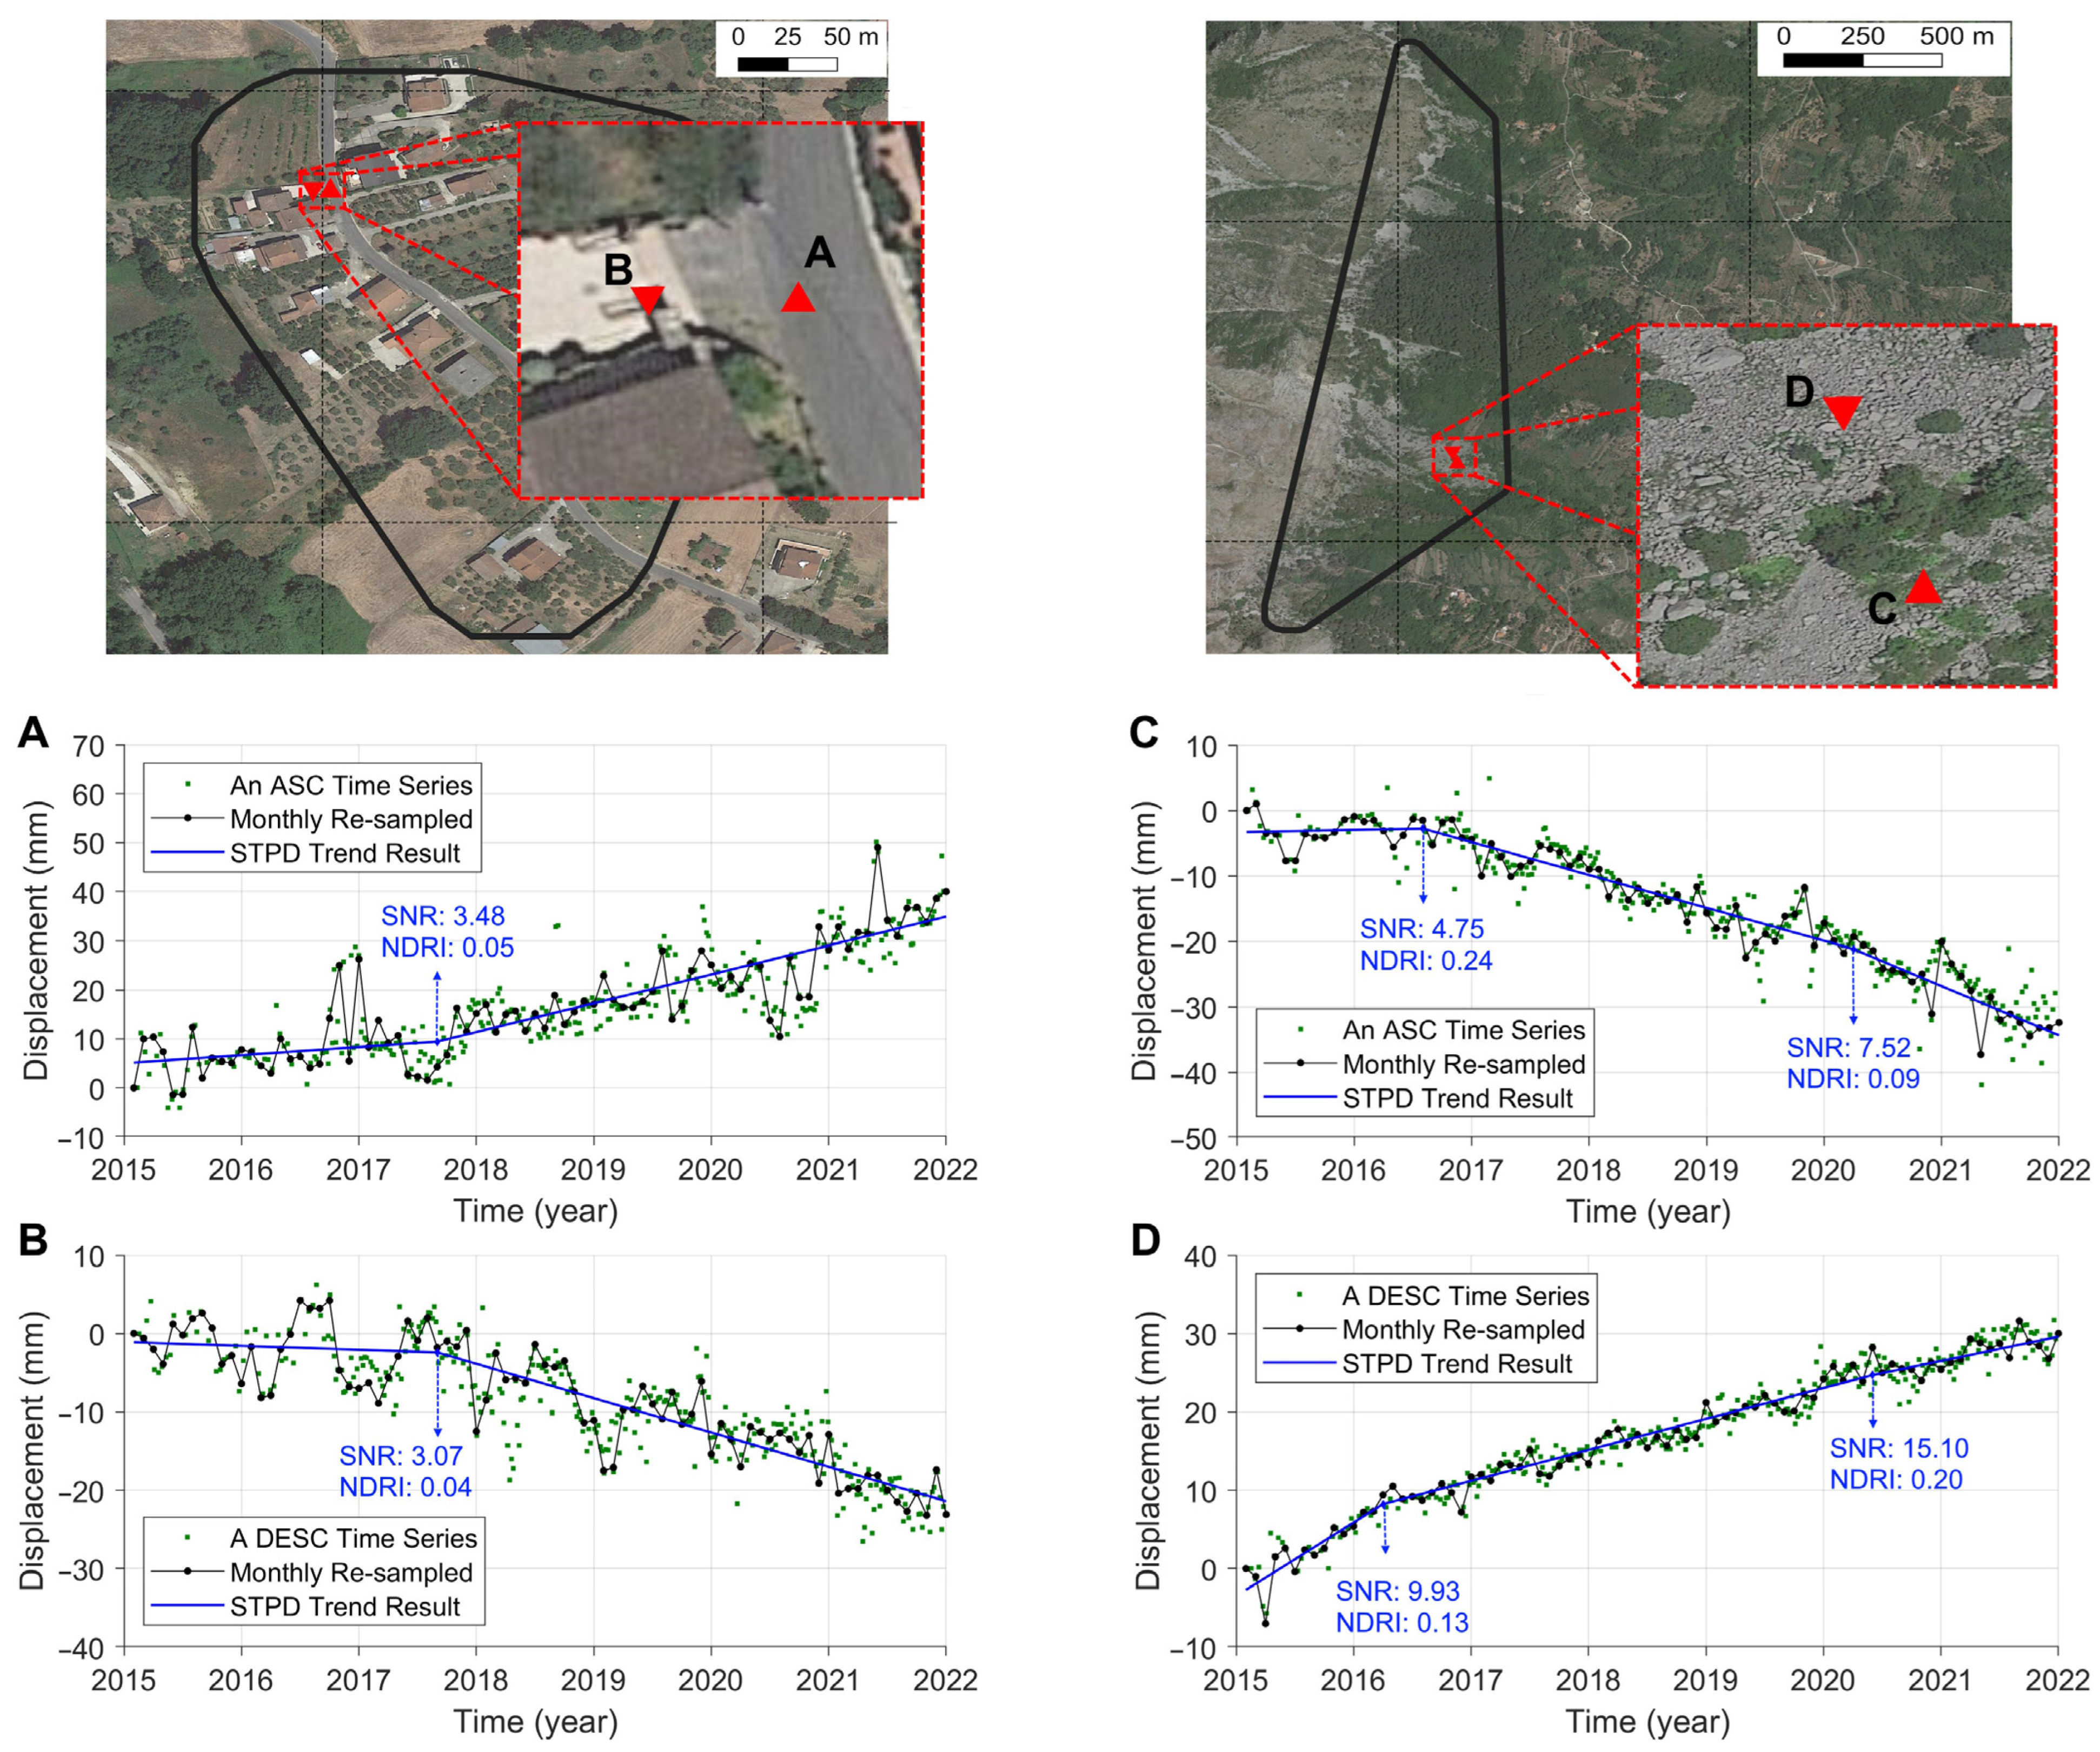The height and width of the screenshot is (1752, 2100).
Task: Click 'Monthly Re-sampled' legend entry in chart C
Action: click(x=1463, y=1064)
